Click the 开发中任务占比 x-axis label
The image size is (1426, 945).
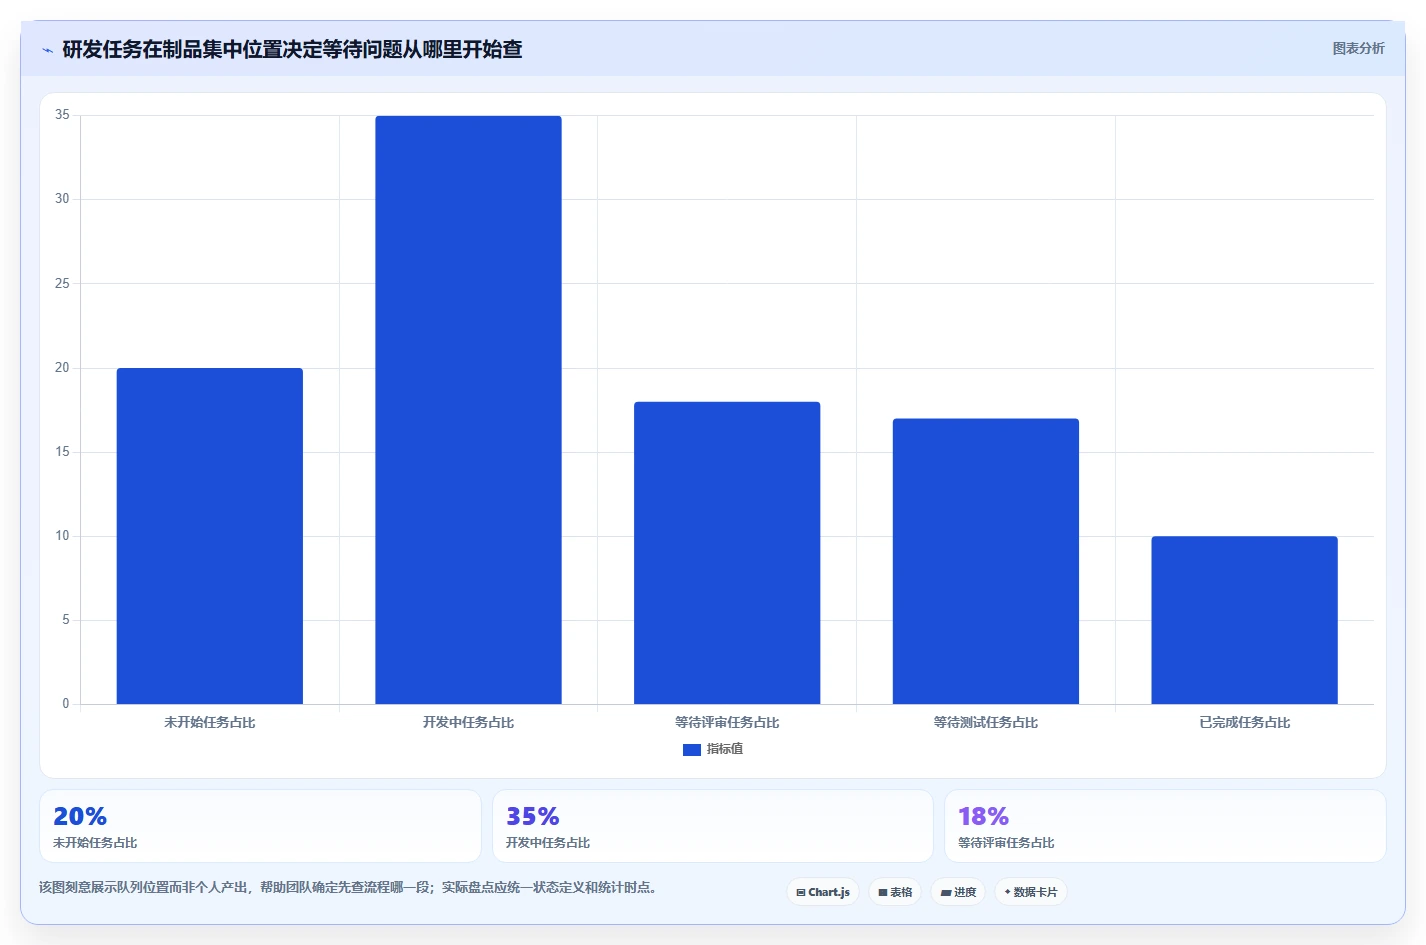pyautogui.click(x=468, y=722)
